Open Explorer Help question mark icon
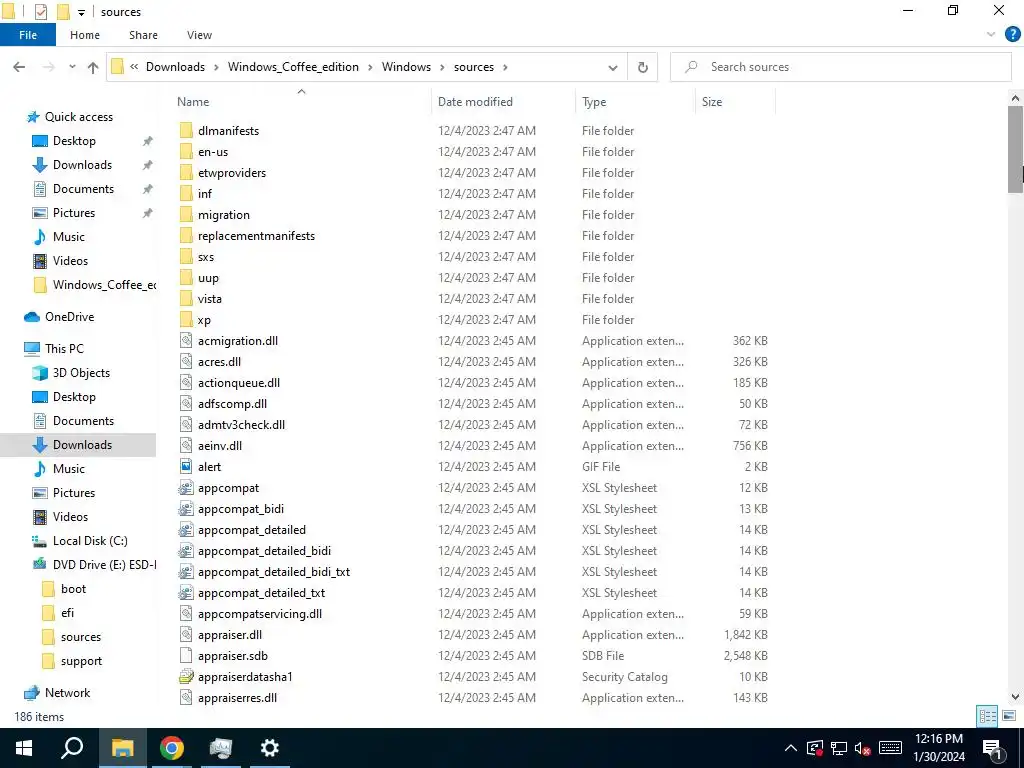1024x768 pixels. point(1012,35)
